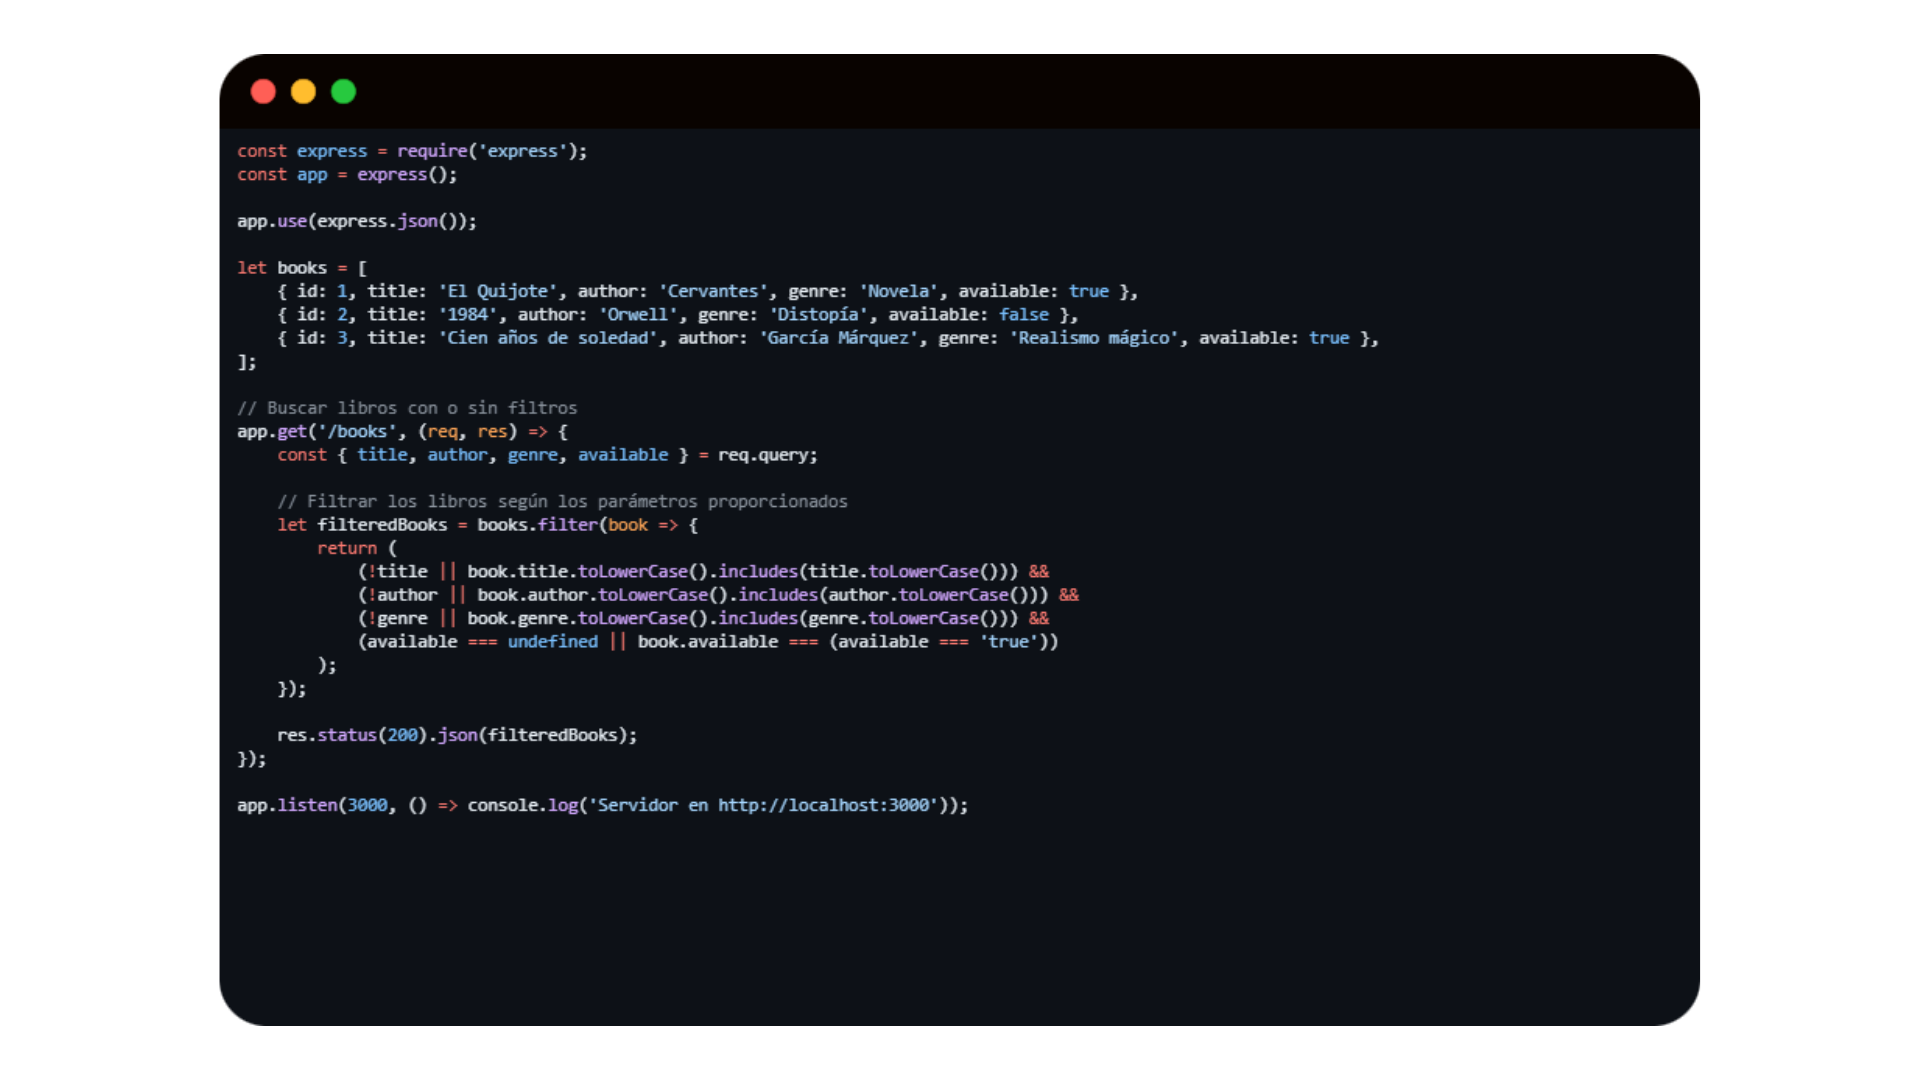Click the yellow minimize window dot
The width and height of the screenshot is (1920, 1080).
[x=303, y=92]
